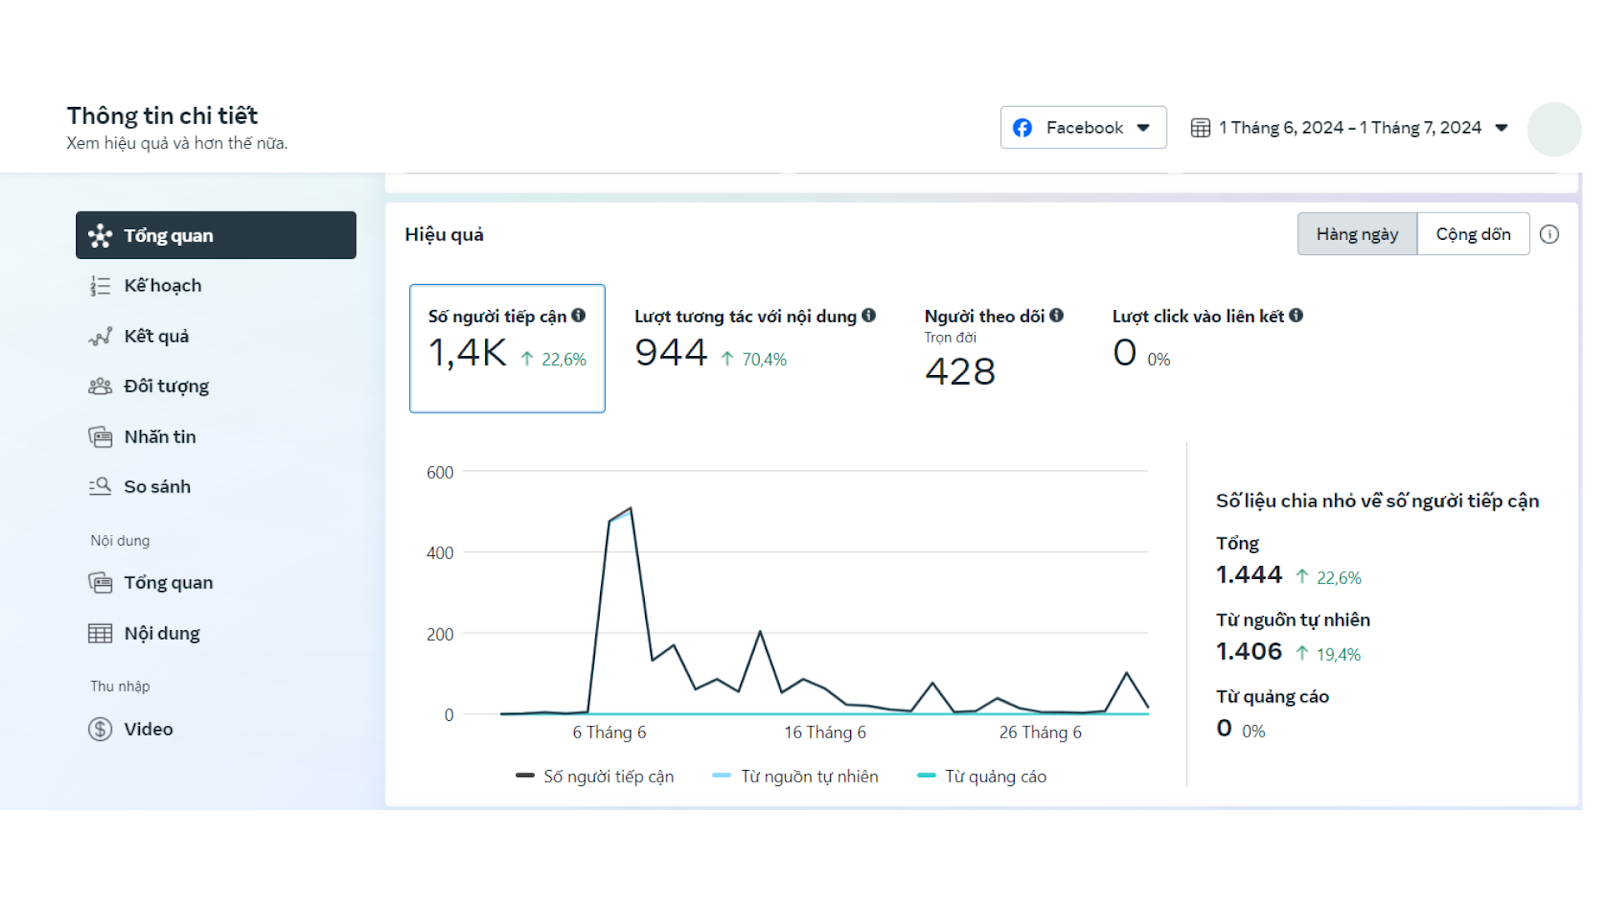Select the Người theo dõi metric
Screen dimensions: 1600x900
(993, 348)
